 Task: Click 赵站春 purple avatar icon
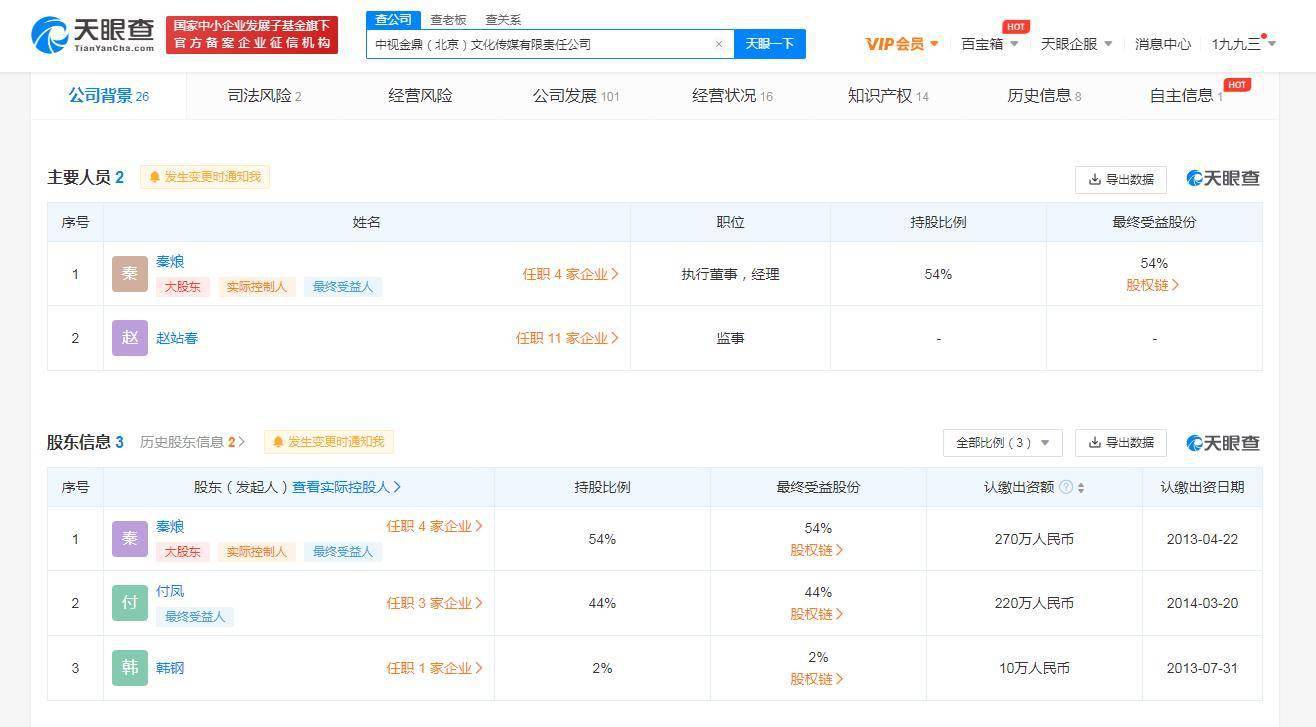[130, 338]
